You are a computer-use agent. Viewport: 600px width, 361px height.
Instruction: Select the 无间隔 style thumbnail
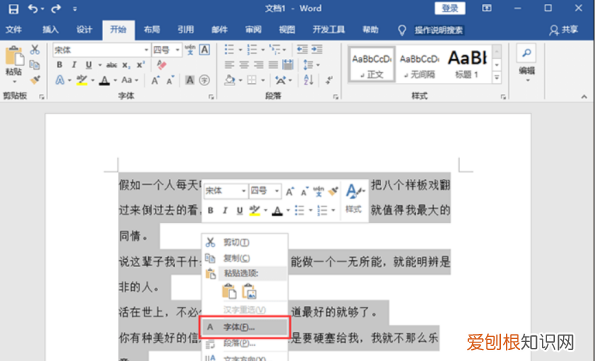(x=419, y=64)
